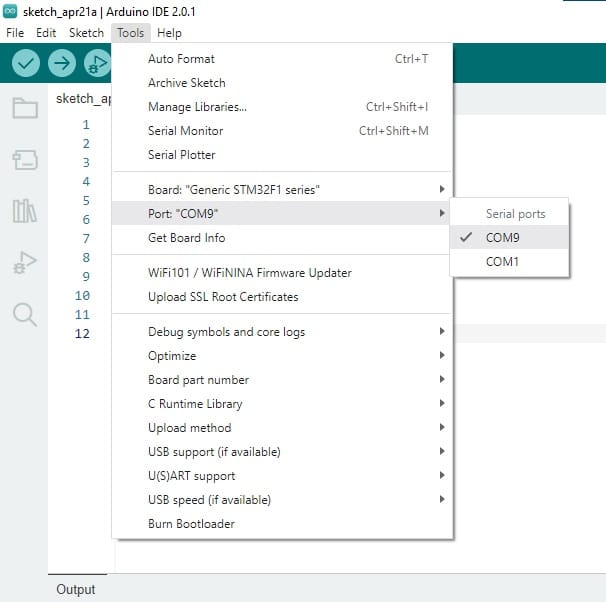Switch to the sketch_apr21a editor tab
This screenshot has height=602, width=606.
click(83, 99)
